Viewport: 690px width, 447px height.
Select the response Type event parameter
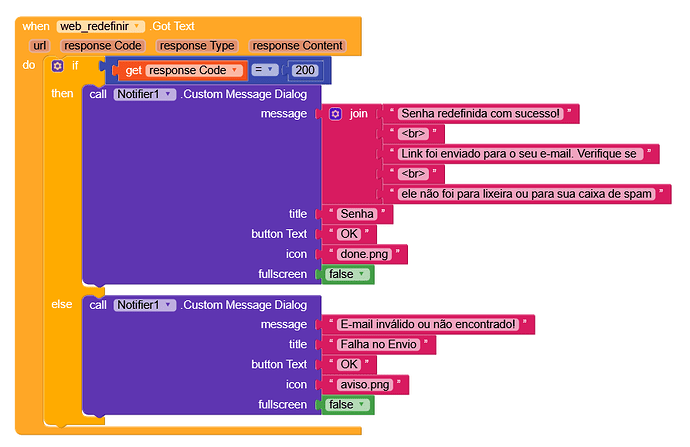pyautogui.click(x=197, y=46)
